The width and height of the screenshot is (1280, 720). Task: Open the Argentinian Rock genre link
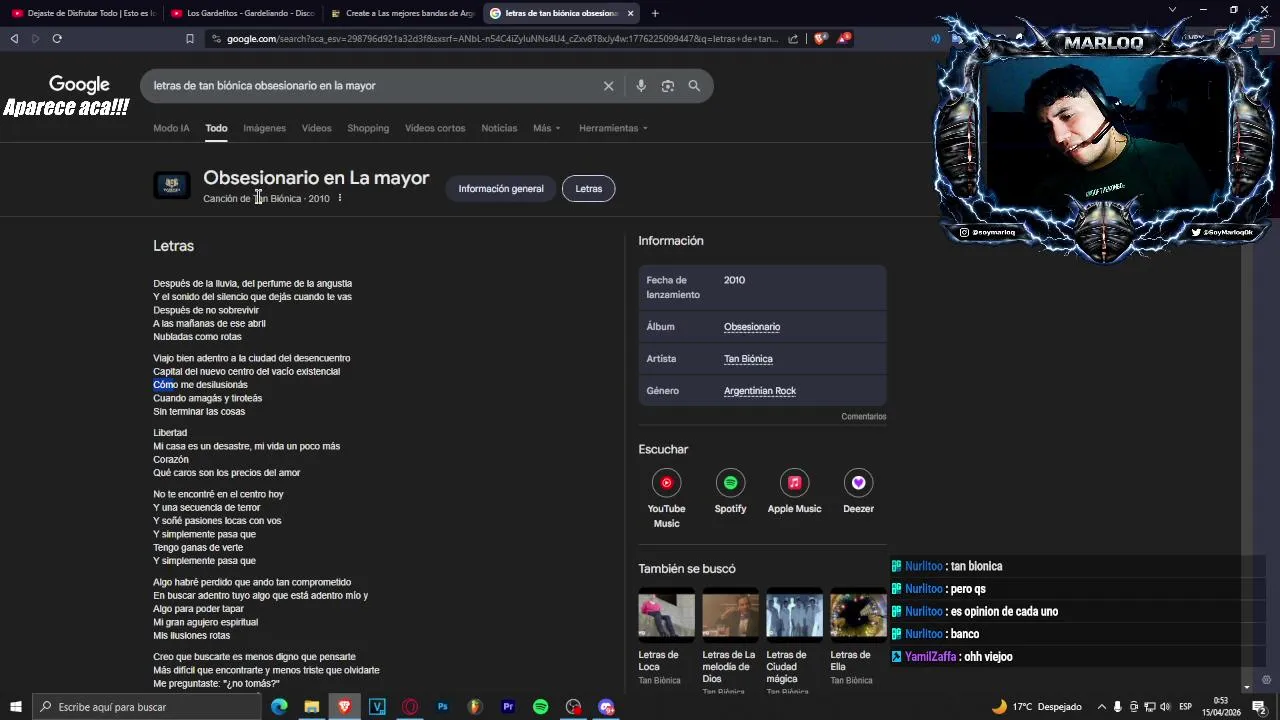760,391
